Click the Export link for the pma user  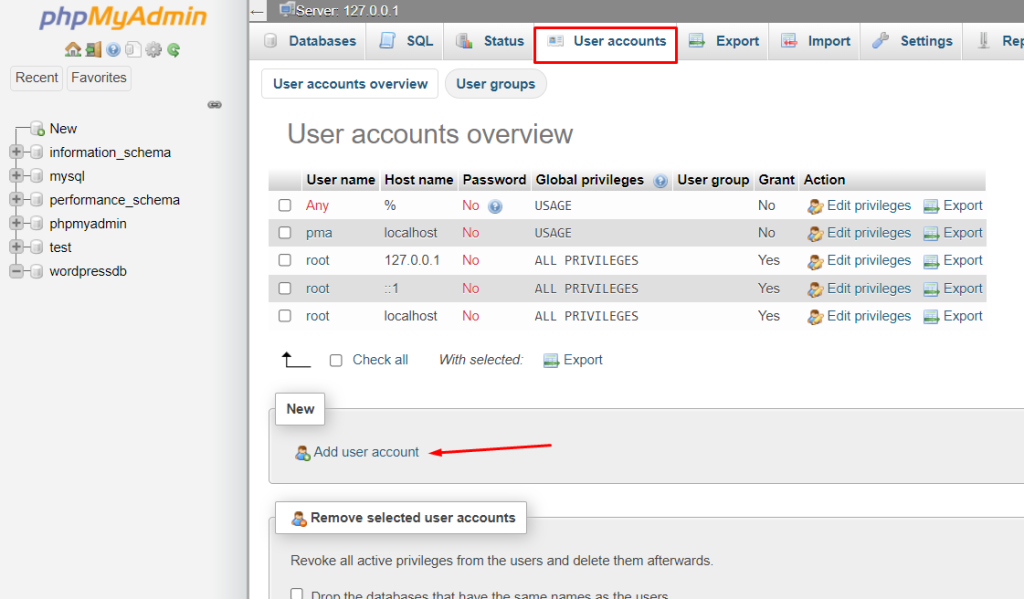(963, 233)
